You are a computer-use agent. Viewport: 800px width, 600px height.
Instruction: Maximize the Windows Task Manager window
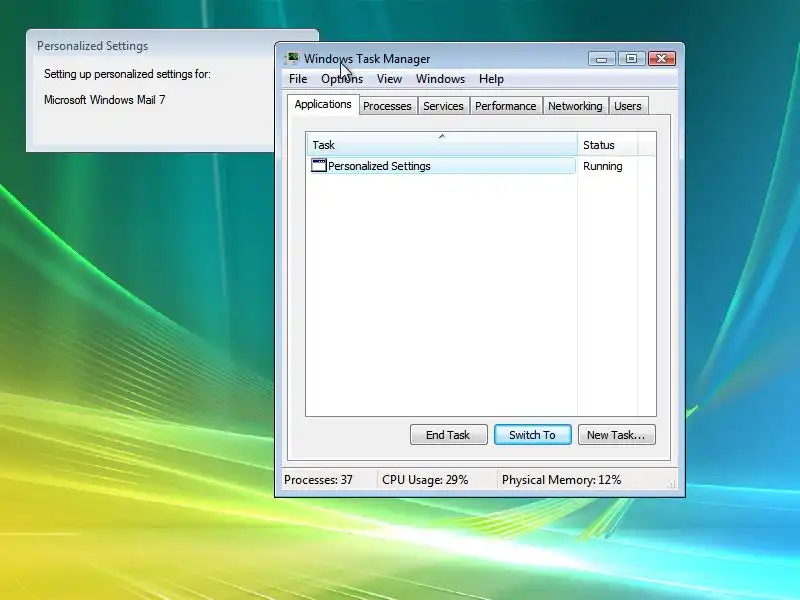tap(632, 59)
